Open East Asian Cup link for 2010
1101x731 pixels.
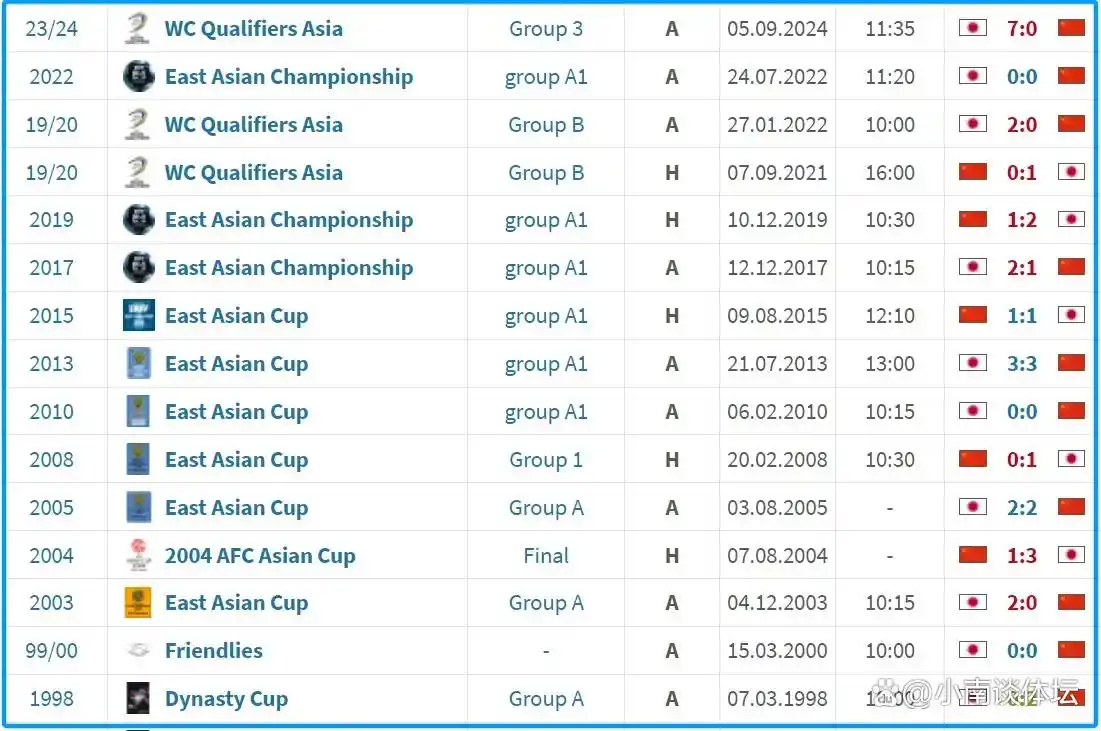[x=236, y=411]
